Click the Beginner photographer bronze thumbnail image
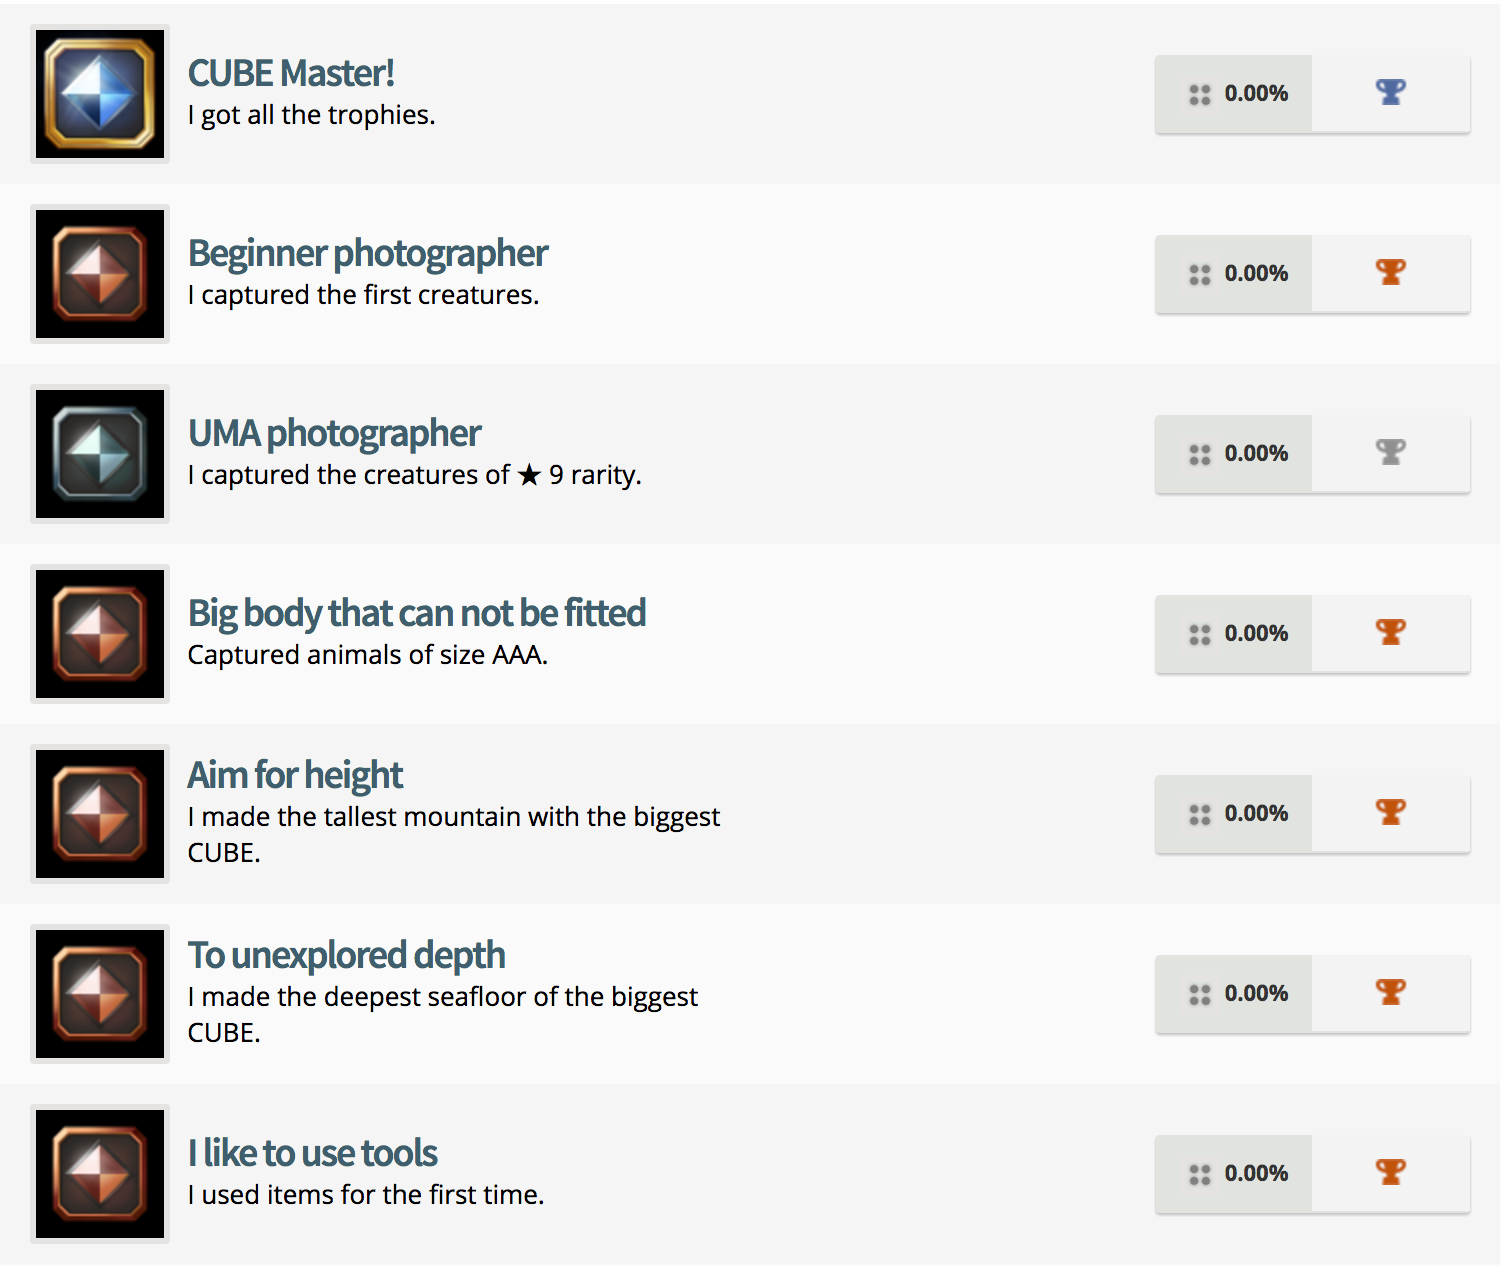Viewport: 1502px width, 1266px height. pos(100,274)
